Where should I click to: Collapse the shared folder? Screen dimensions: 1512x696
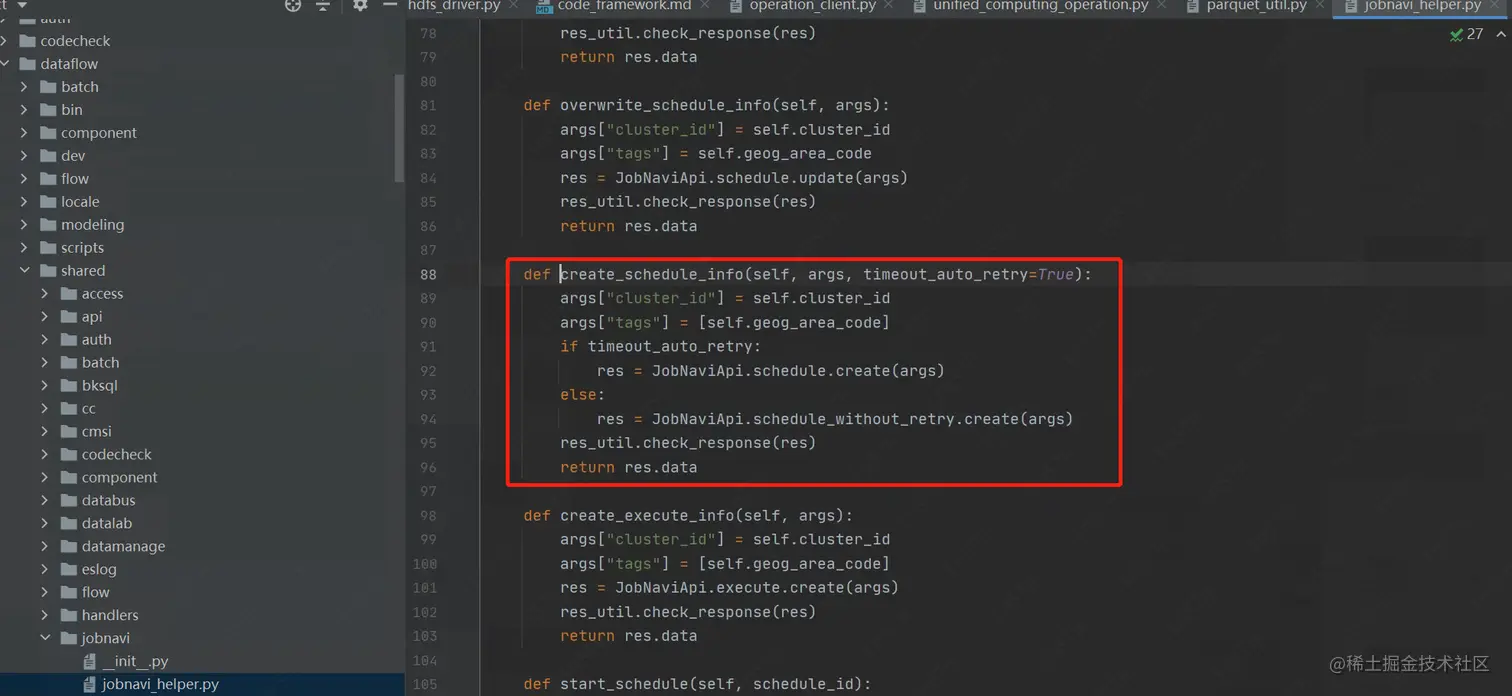click(x=25, y=271)
